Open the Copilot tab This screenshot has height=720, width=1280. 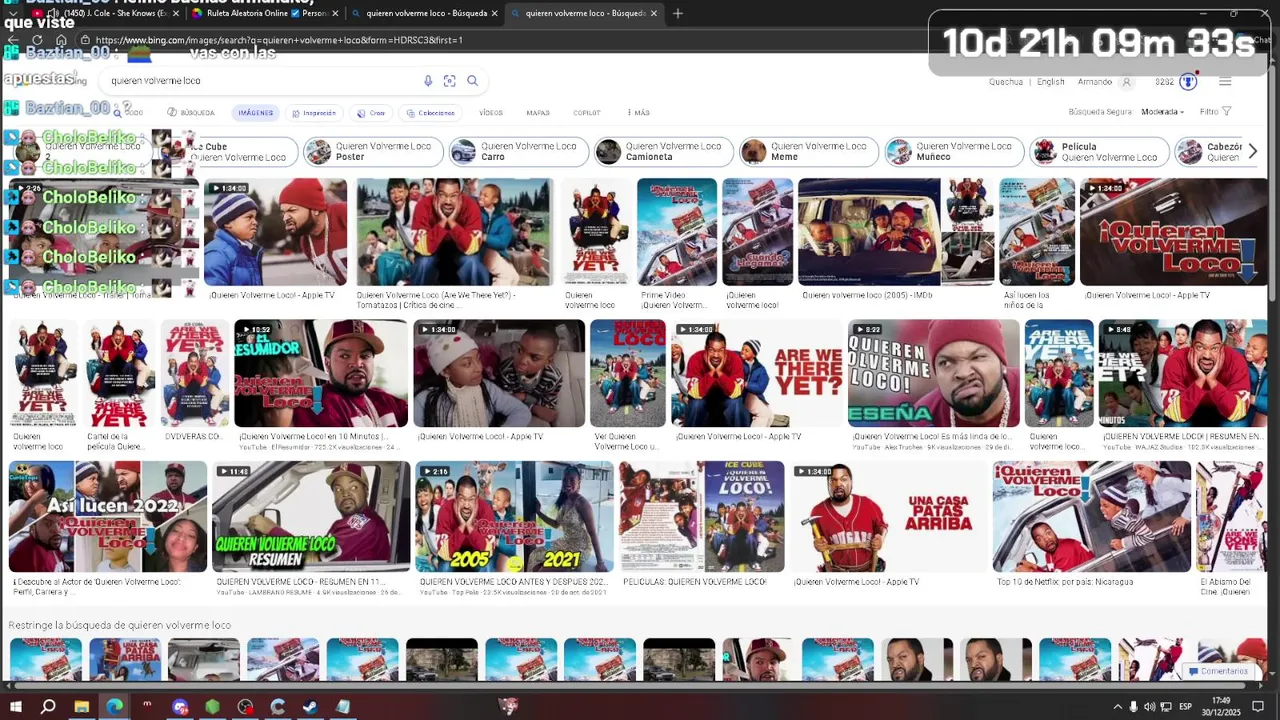click(587, 113)
